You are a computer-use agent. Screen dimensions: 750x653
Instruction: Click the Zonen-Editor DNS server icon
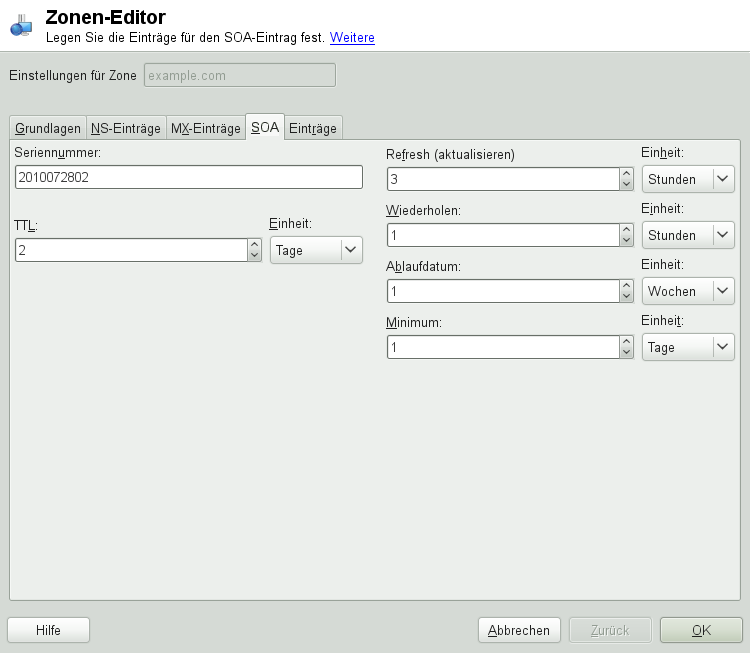[x=21, y=26]
